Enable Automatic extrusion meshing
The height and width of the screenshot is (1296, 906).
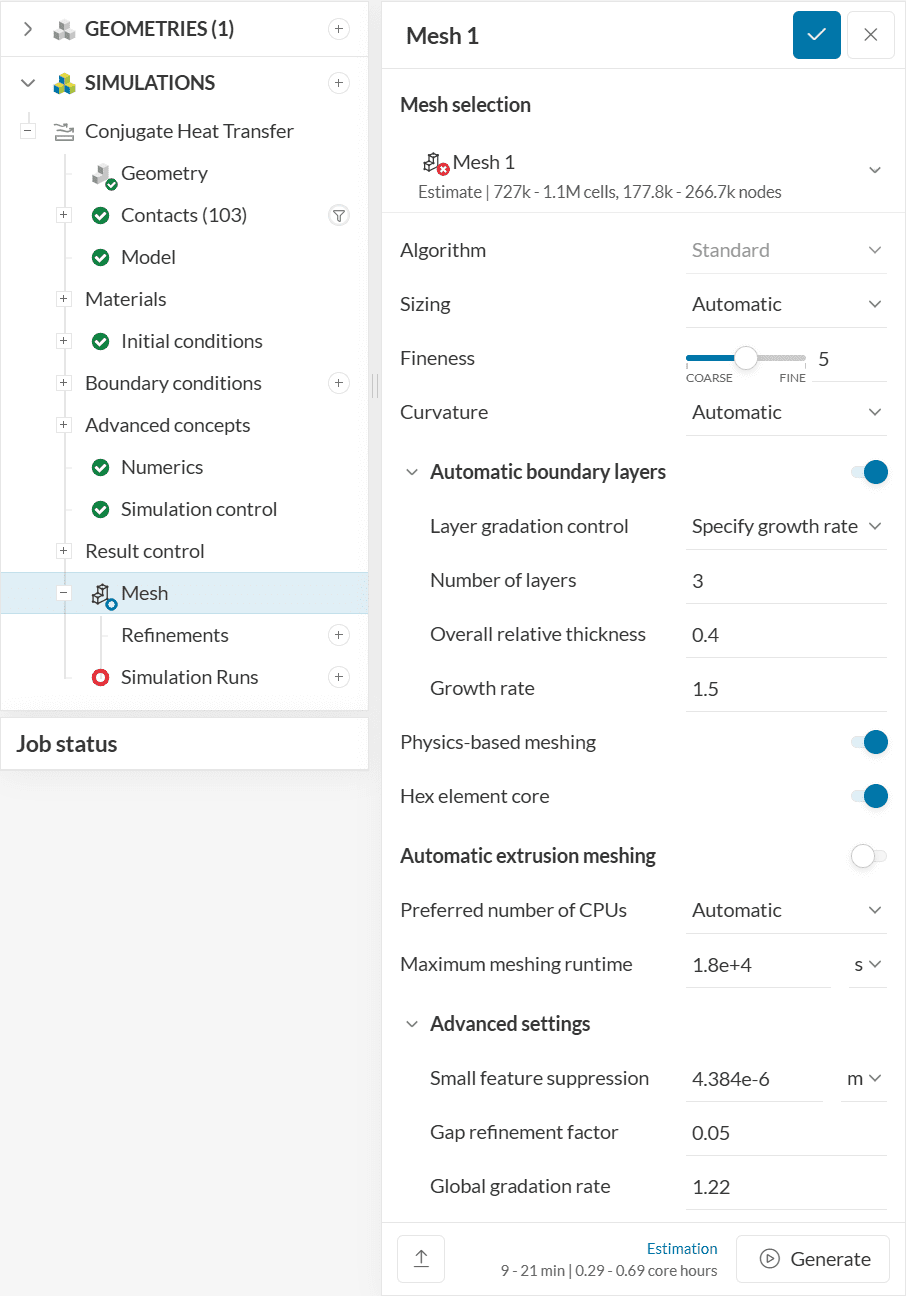869,856
